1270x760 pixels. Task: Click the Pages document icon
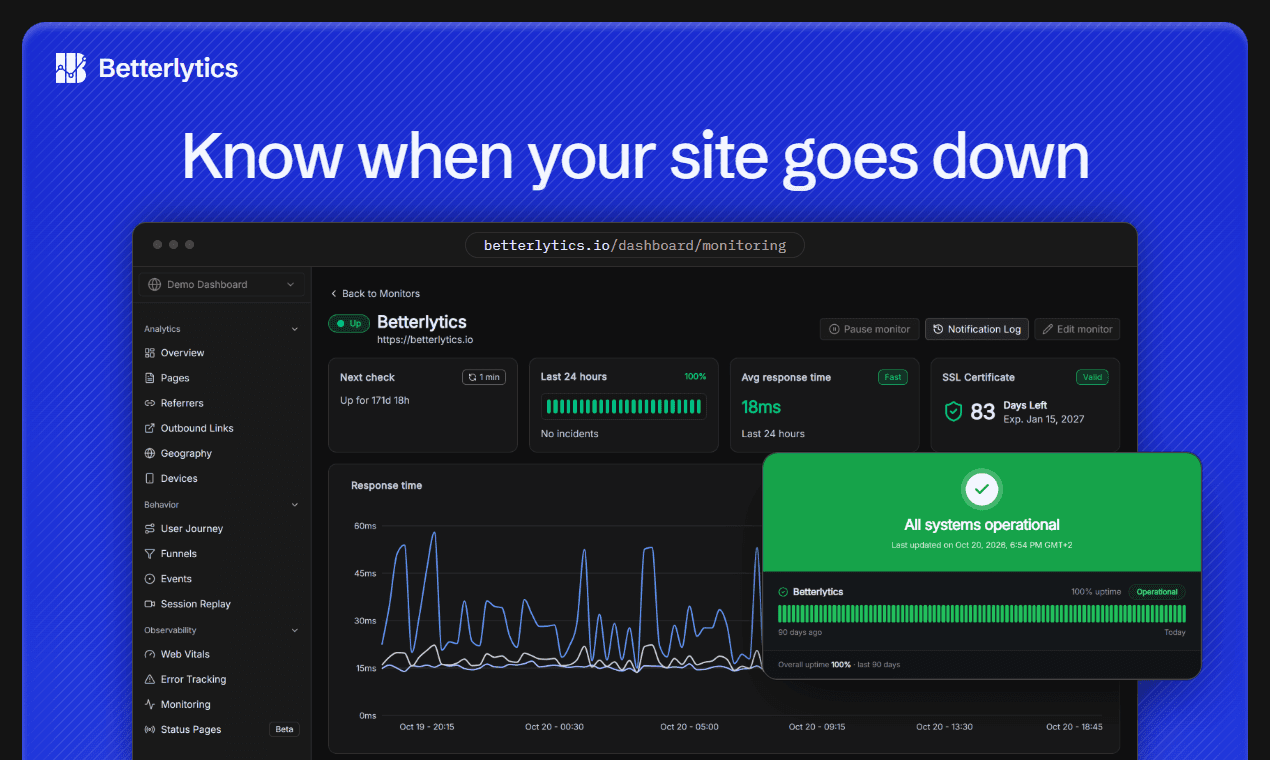pyautogui.click(x=150, y=378)
